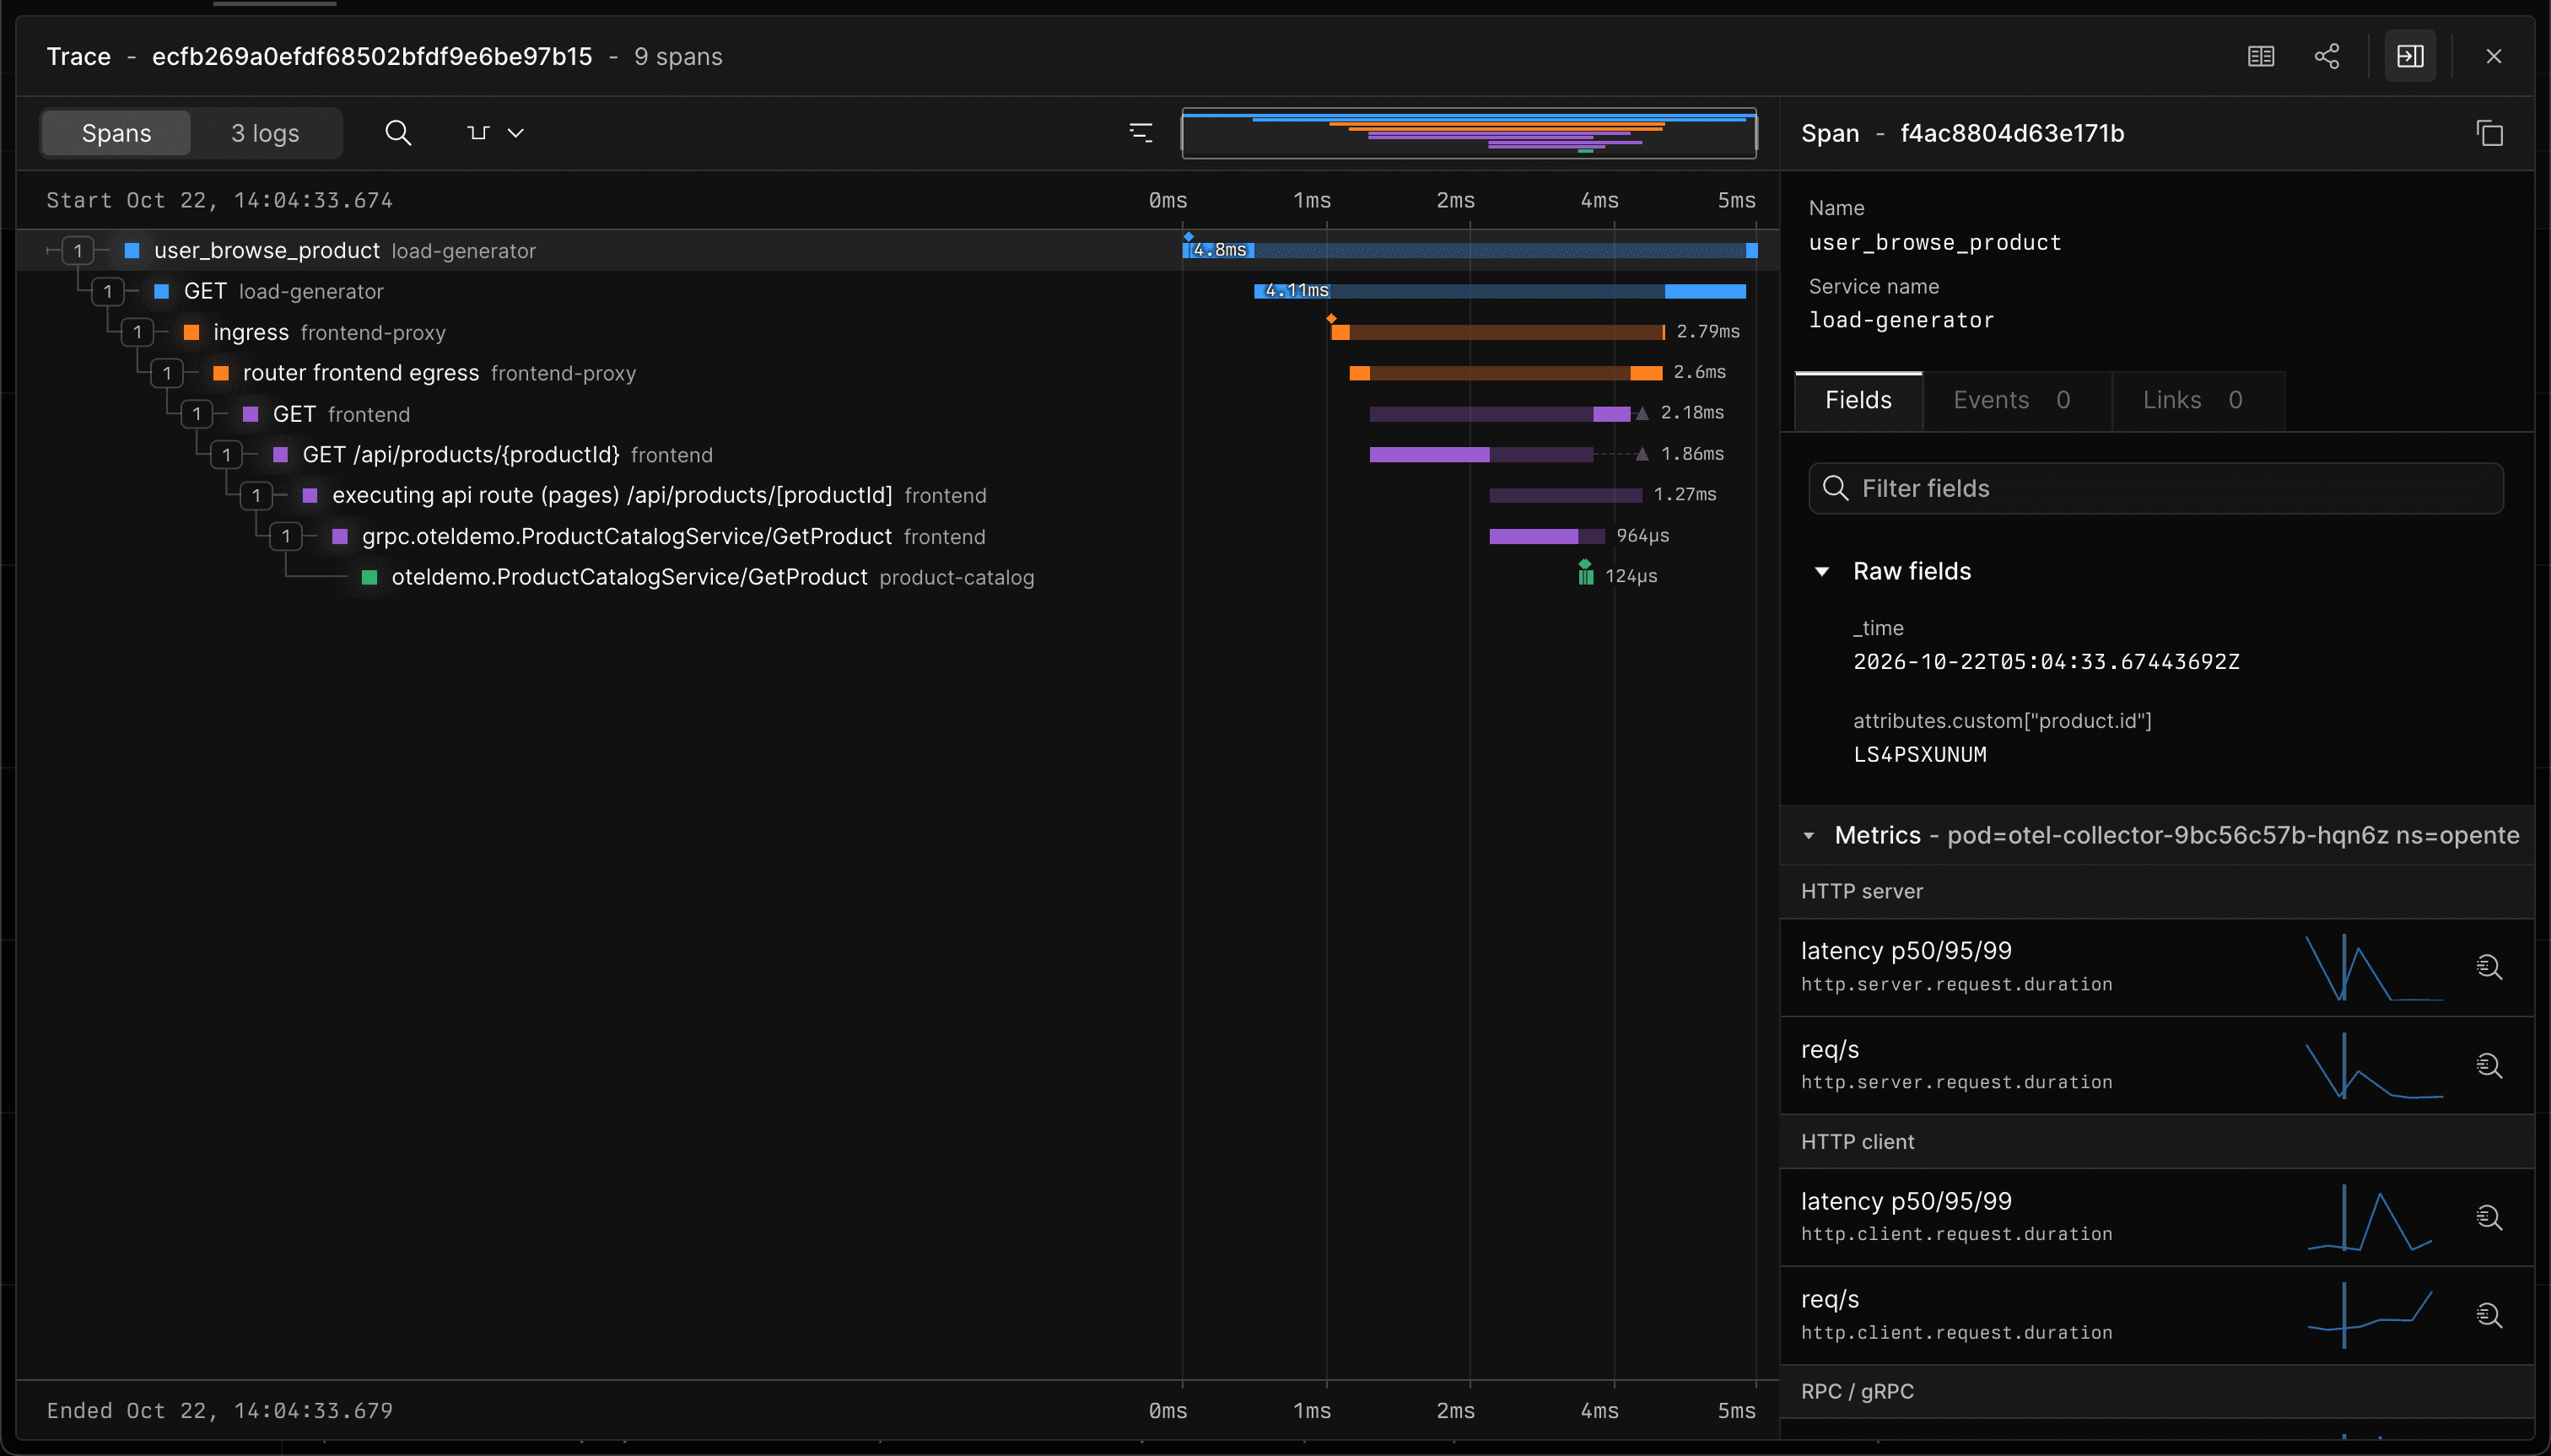The height and width of the screenshot is (1456, 2551).
Task: Collapse the ingress span node
Action: 137,332
